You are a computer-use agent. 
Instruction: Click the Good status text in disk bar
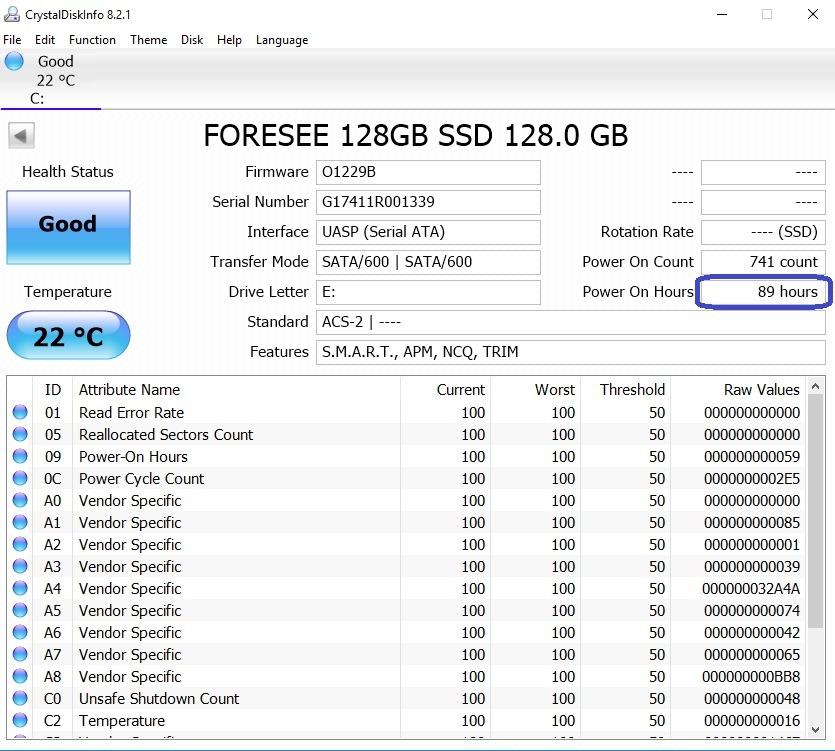tap(55, 61)
